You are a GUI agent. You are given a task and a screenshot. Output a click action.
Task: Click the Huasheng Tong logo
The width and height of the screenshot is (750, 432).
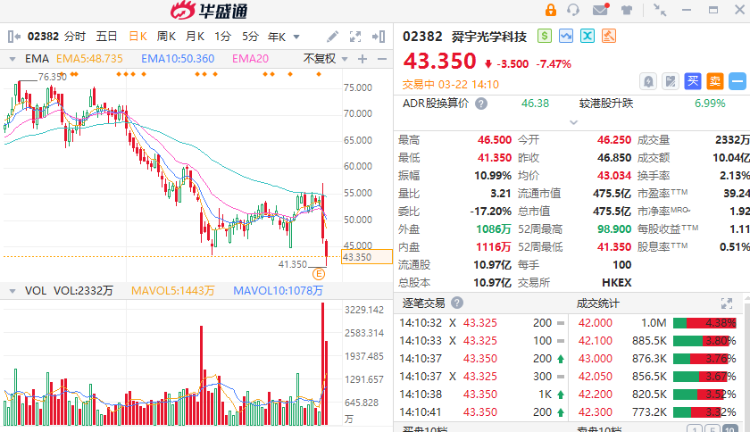[x=209, y=11]
